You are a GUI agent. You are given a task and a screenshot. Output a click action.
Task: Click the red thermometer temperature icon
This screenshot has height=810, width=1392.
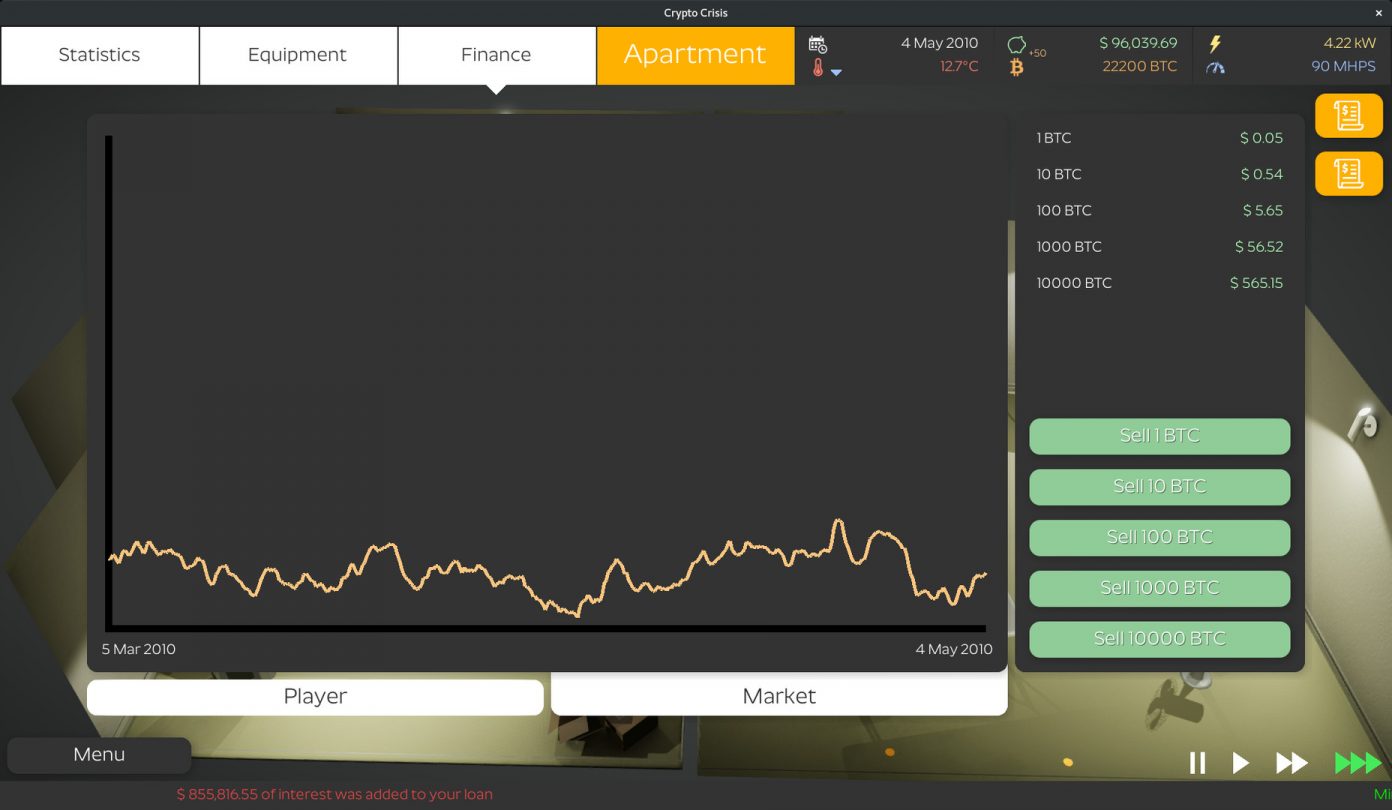[817, 68]
